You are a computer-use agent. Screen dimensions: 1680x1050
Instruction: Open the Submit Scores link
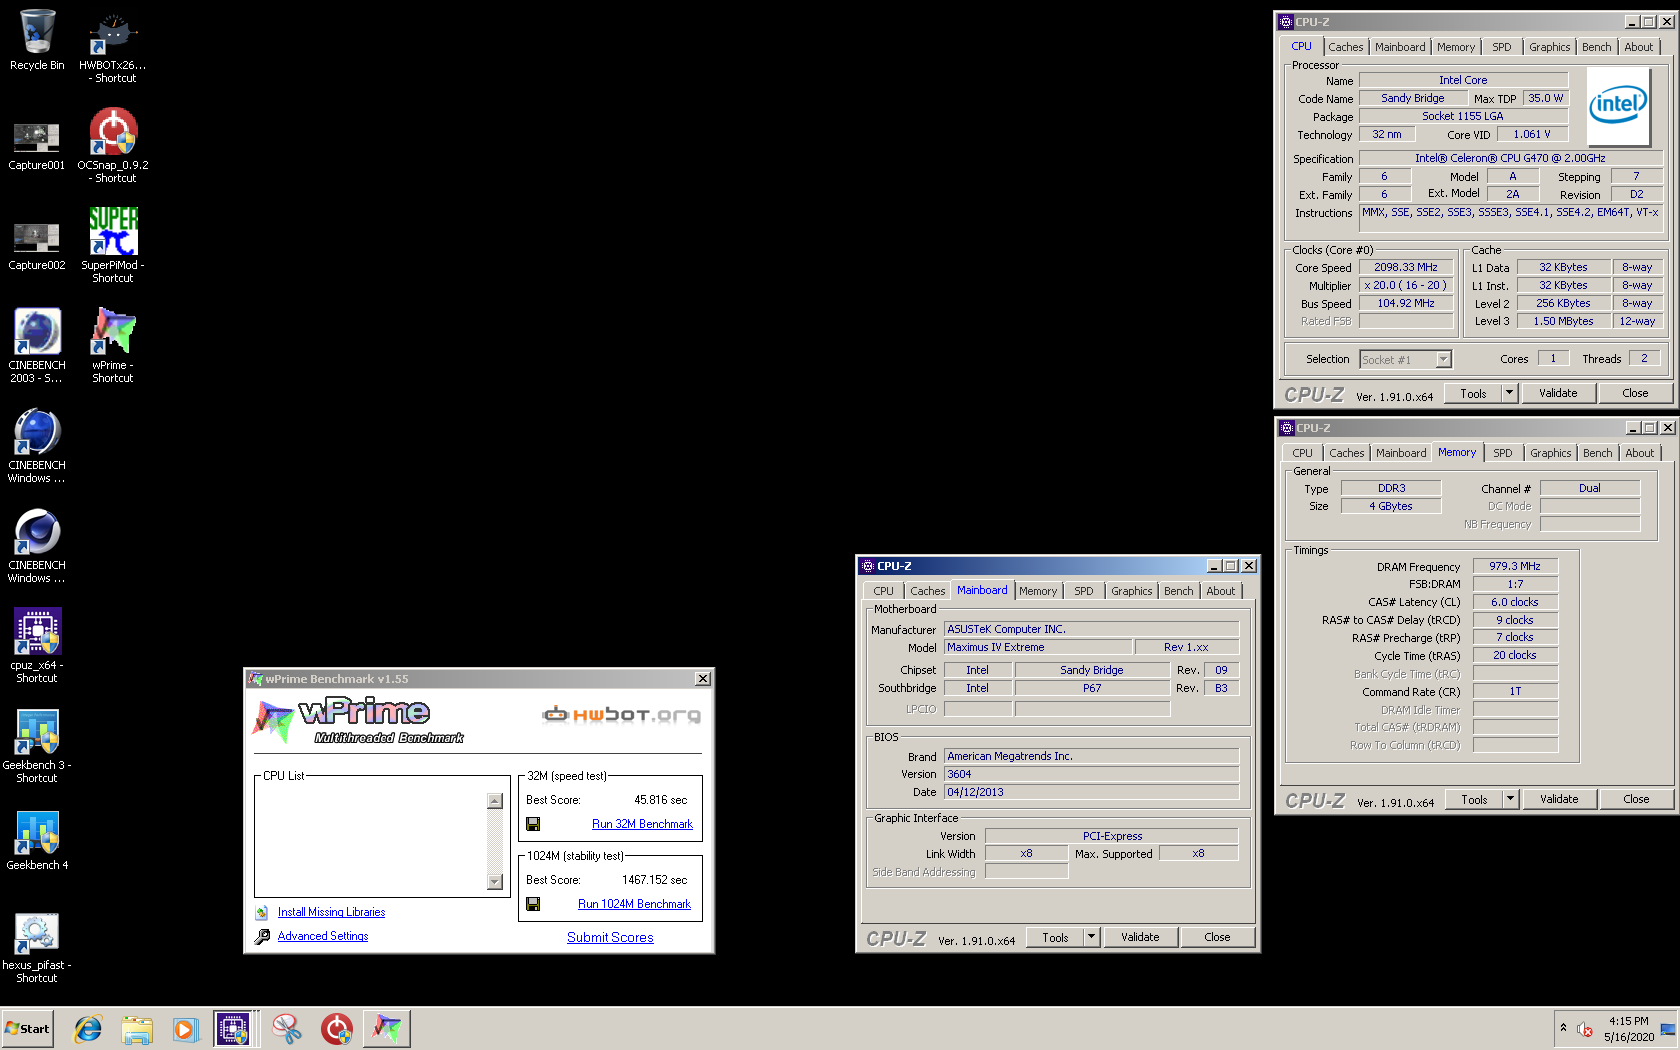coord(610,937)
